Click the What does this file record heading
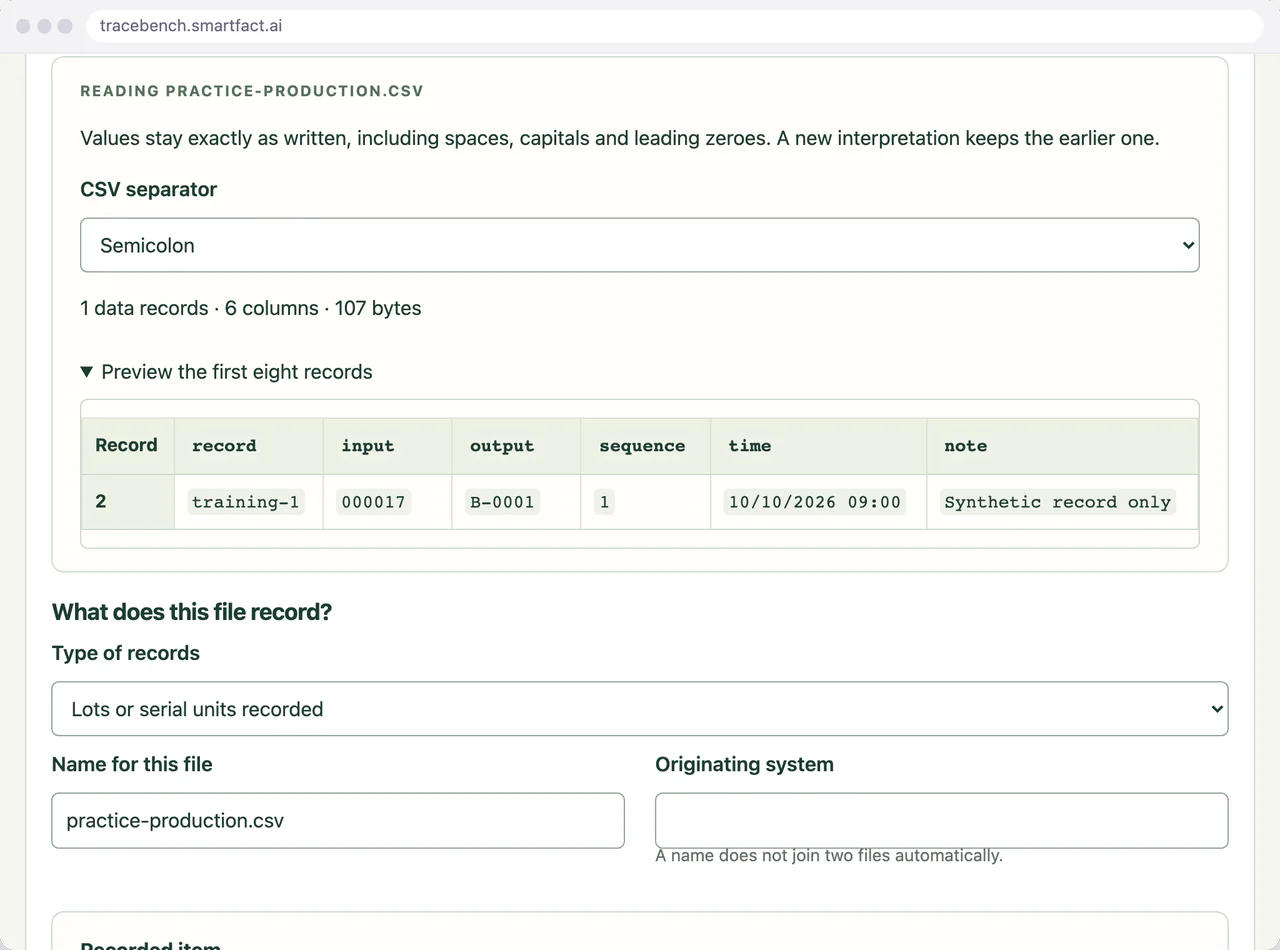The image size is (1280, 950). coord(192,612)
